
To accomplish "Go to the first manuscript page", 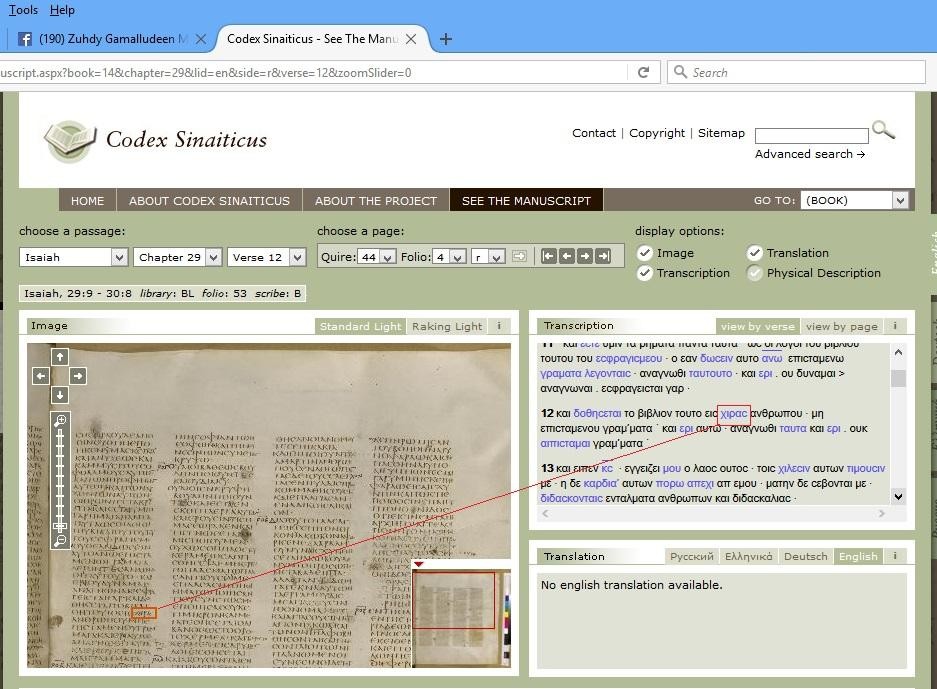I will tap(549, 256).
